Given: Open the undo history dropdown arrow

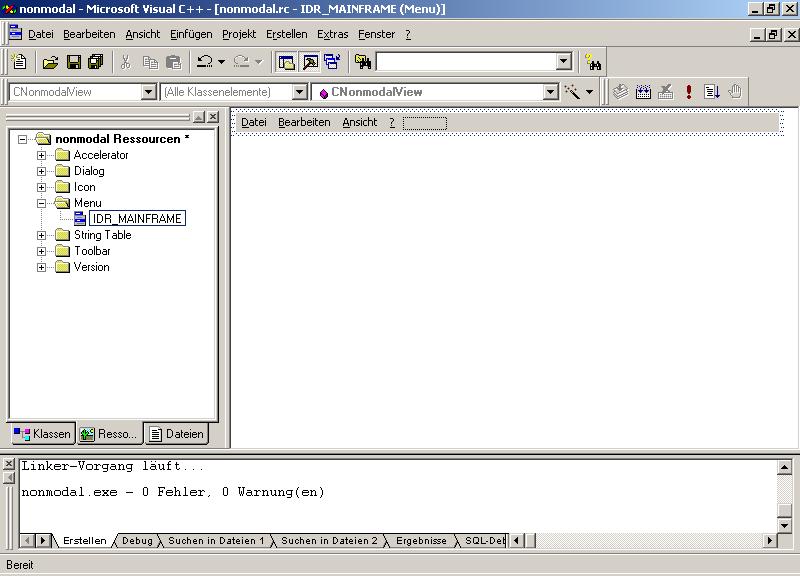Looking at the screenshot, I should (x=221, y=62).
